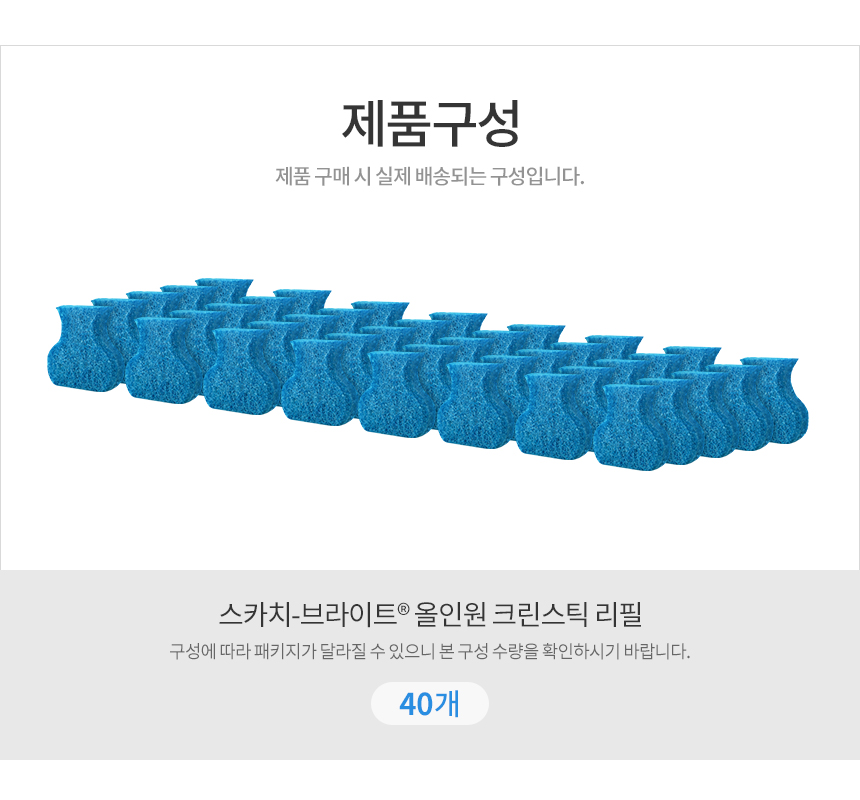
Task: Select the 구성에 따라 패키지가 notice text
Action: pyautogui.click(x=430, y=651)
